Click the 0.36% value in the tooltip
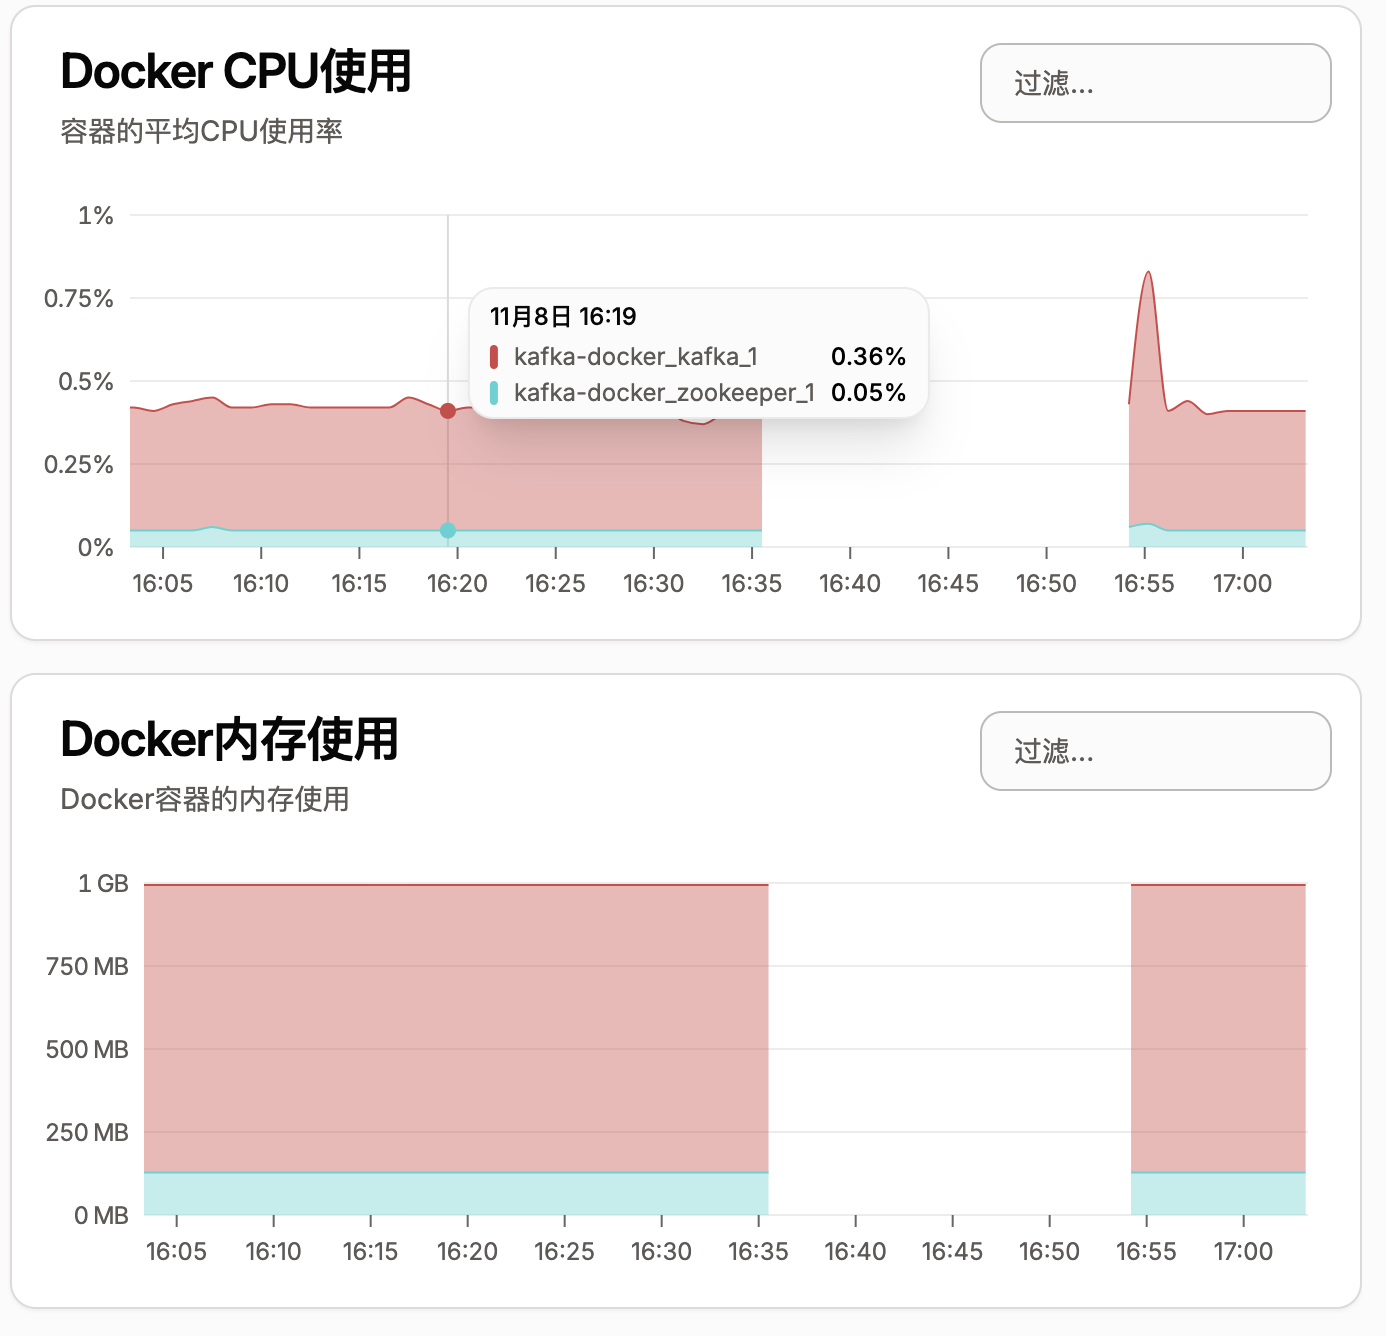1386x1336 pixels. (x=868, y=357)
